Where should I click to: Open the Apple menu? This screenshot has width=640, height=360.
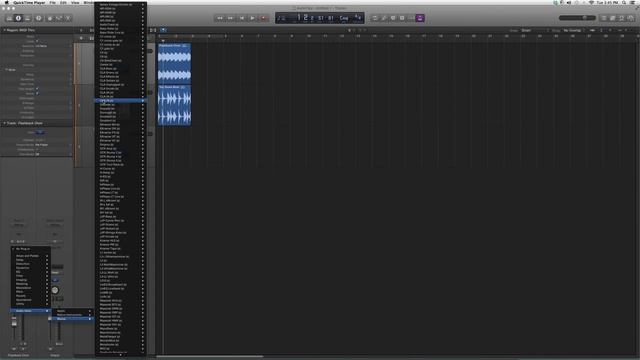pos(7,2)
